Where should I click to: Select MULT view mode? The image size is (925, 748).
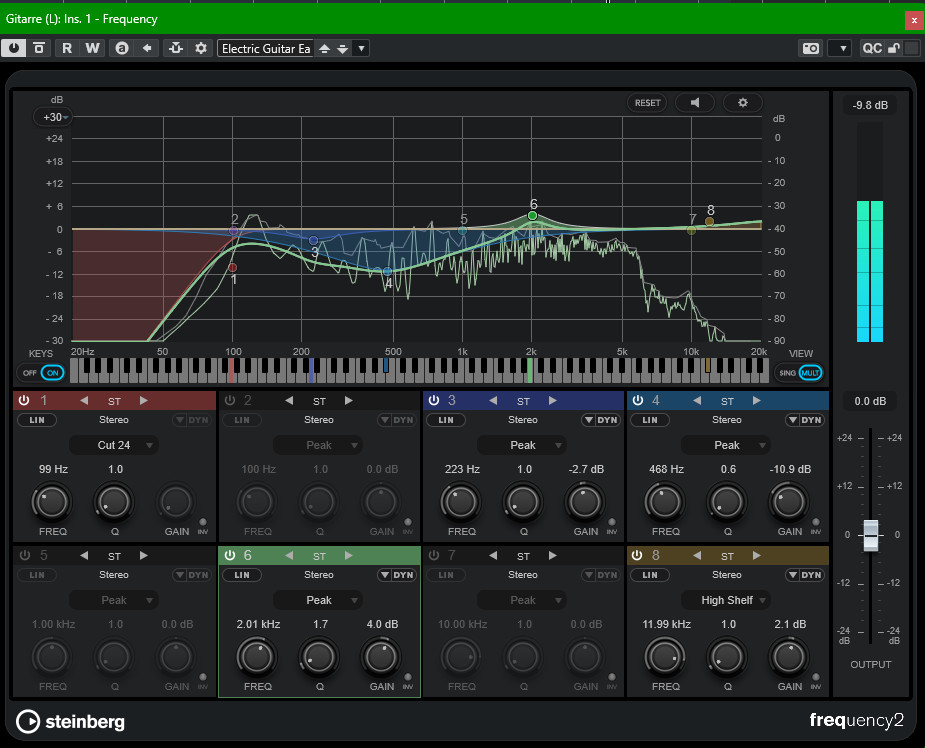810,372
